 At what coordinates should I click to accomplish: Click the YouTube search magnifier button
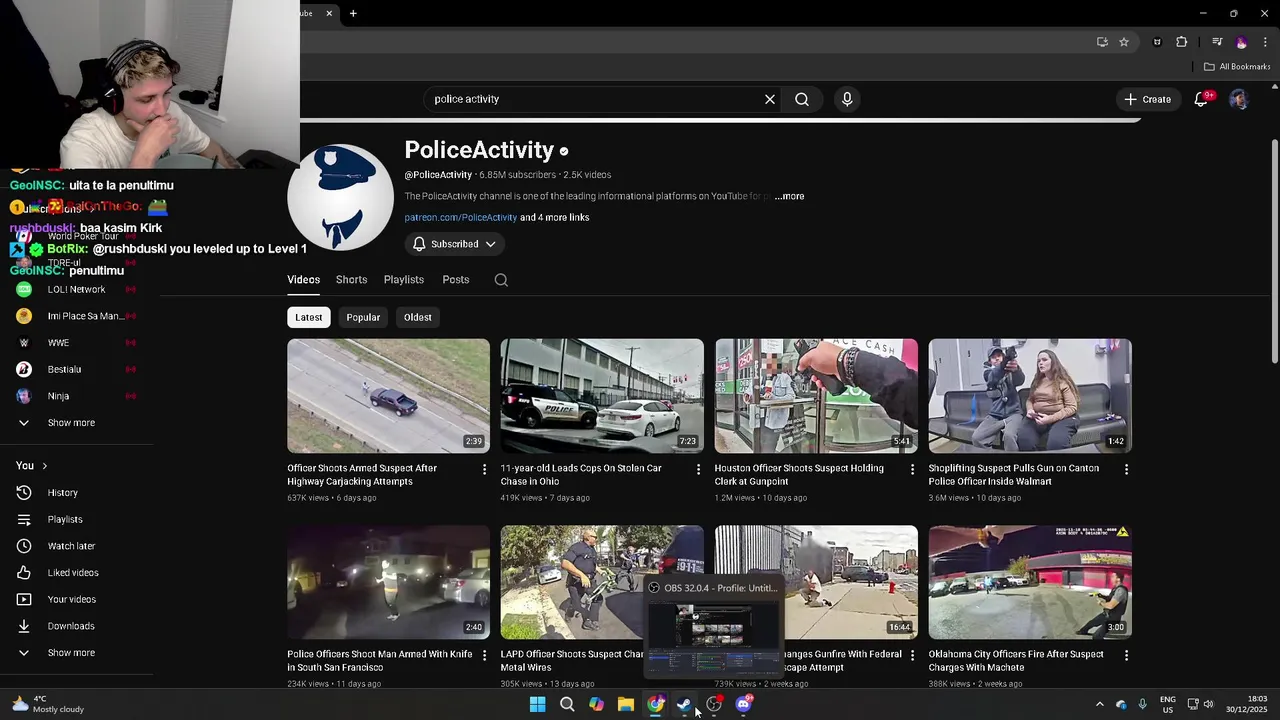(802, 99)
